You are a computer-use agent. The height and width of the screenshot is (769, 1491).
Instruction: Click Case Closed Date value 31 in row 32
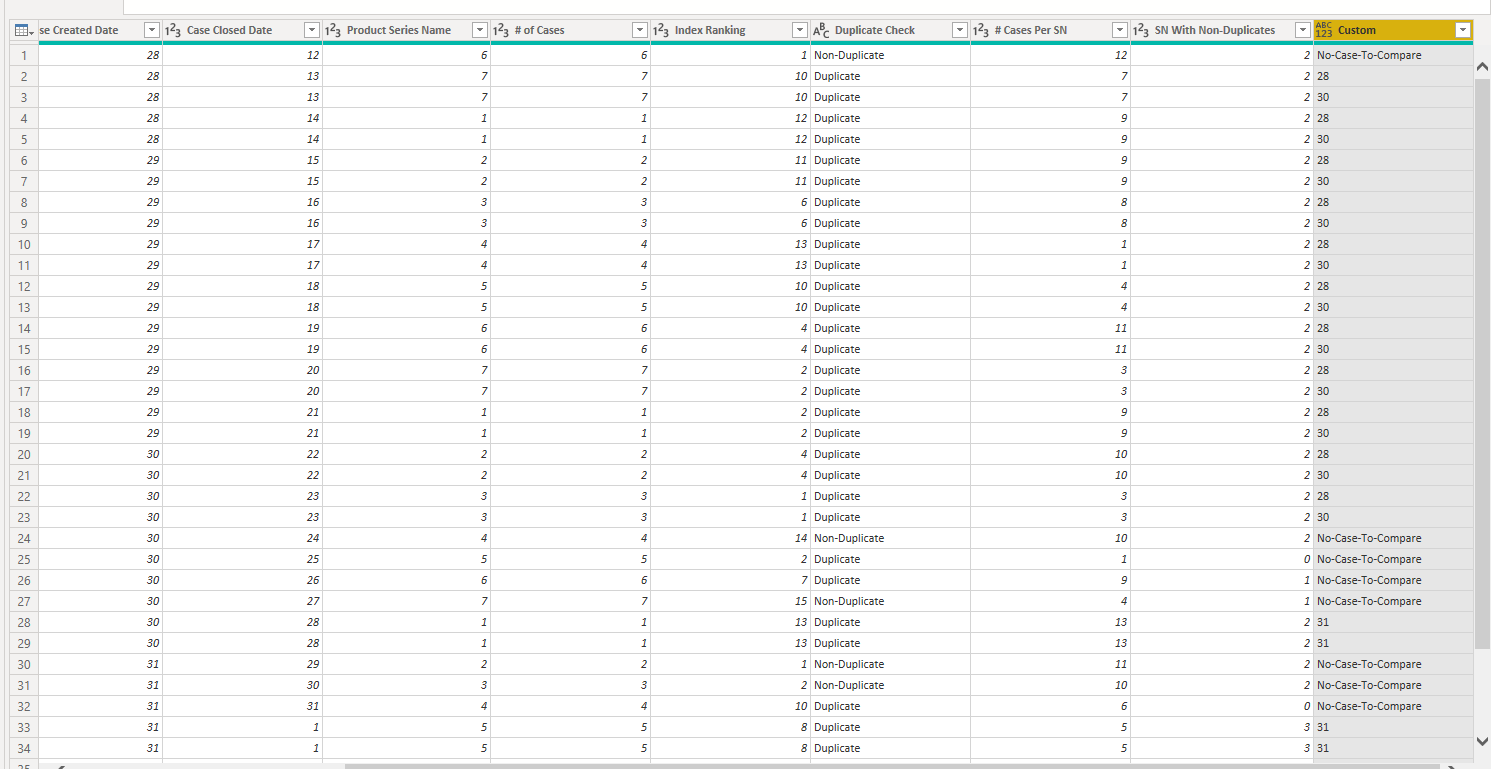(x=313, y=706)
